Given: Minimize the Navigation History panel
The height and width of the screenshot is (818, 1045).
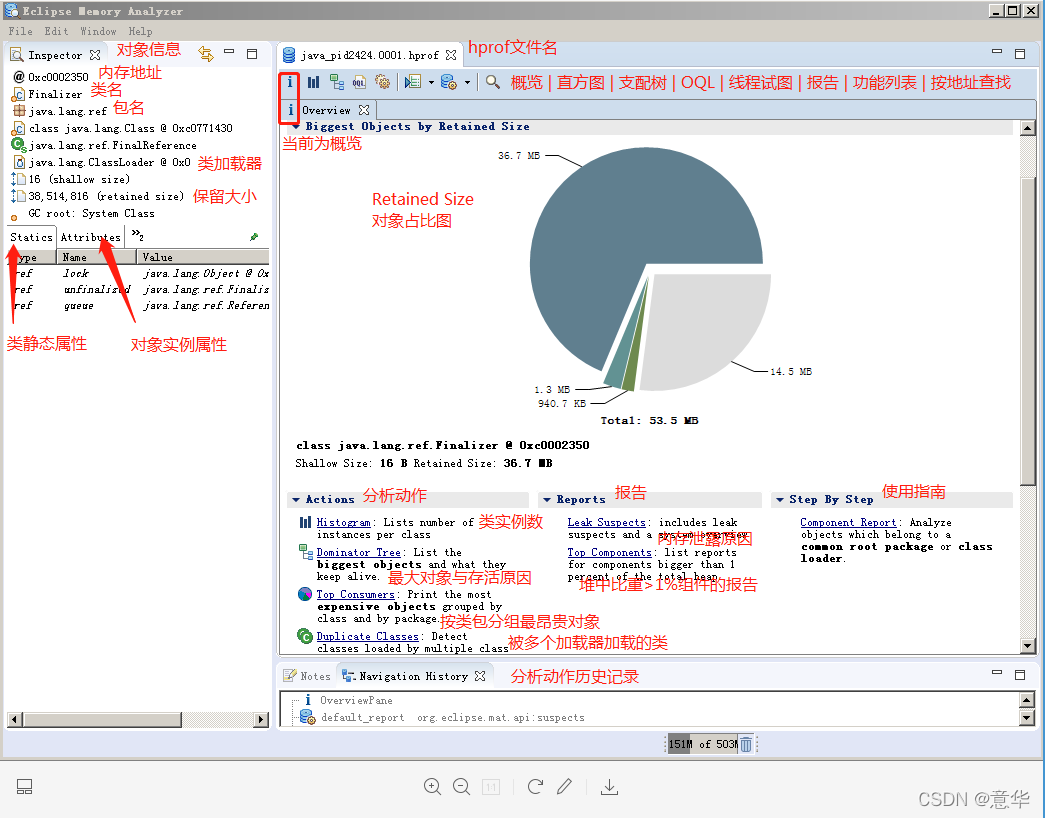Looking at the screenshot, I should click(997, 672).
